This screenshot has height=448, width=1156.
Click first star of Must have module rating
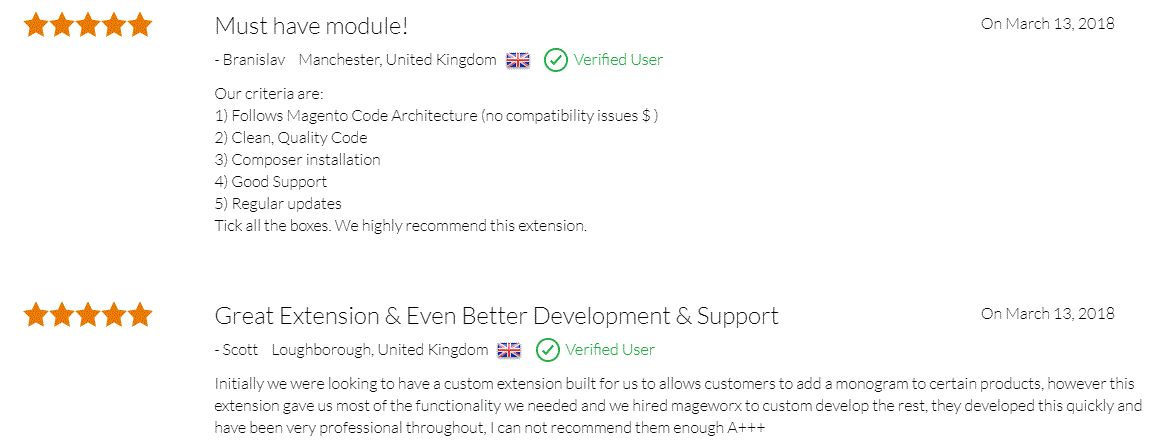35,25
